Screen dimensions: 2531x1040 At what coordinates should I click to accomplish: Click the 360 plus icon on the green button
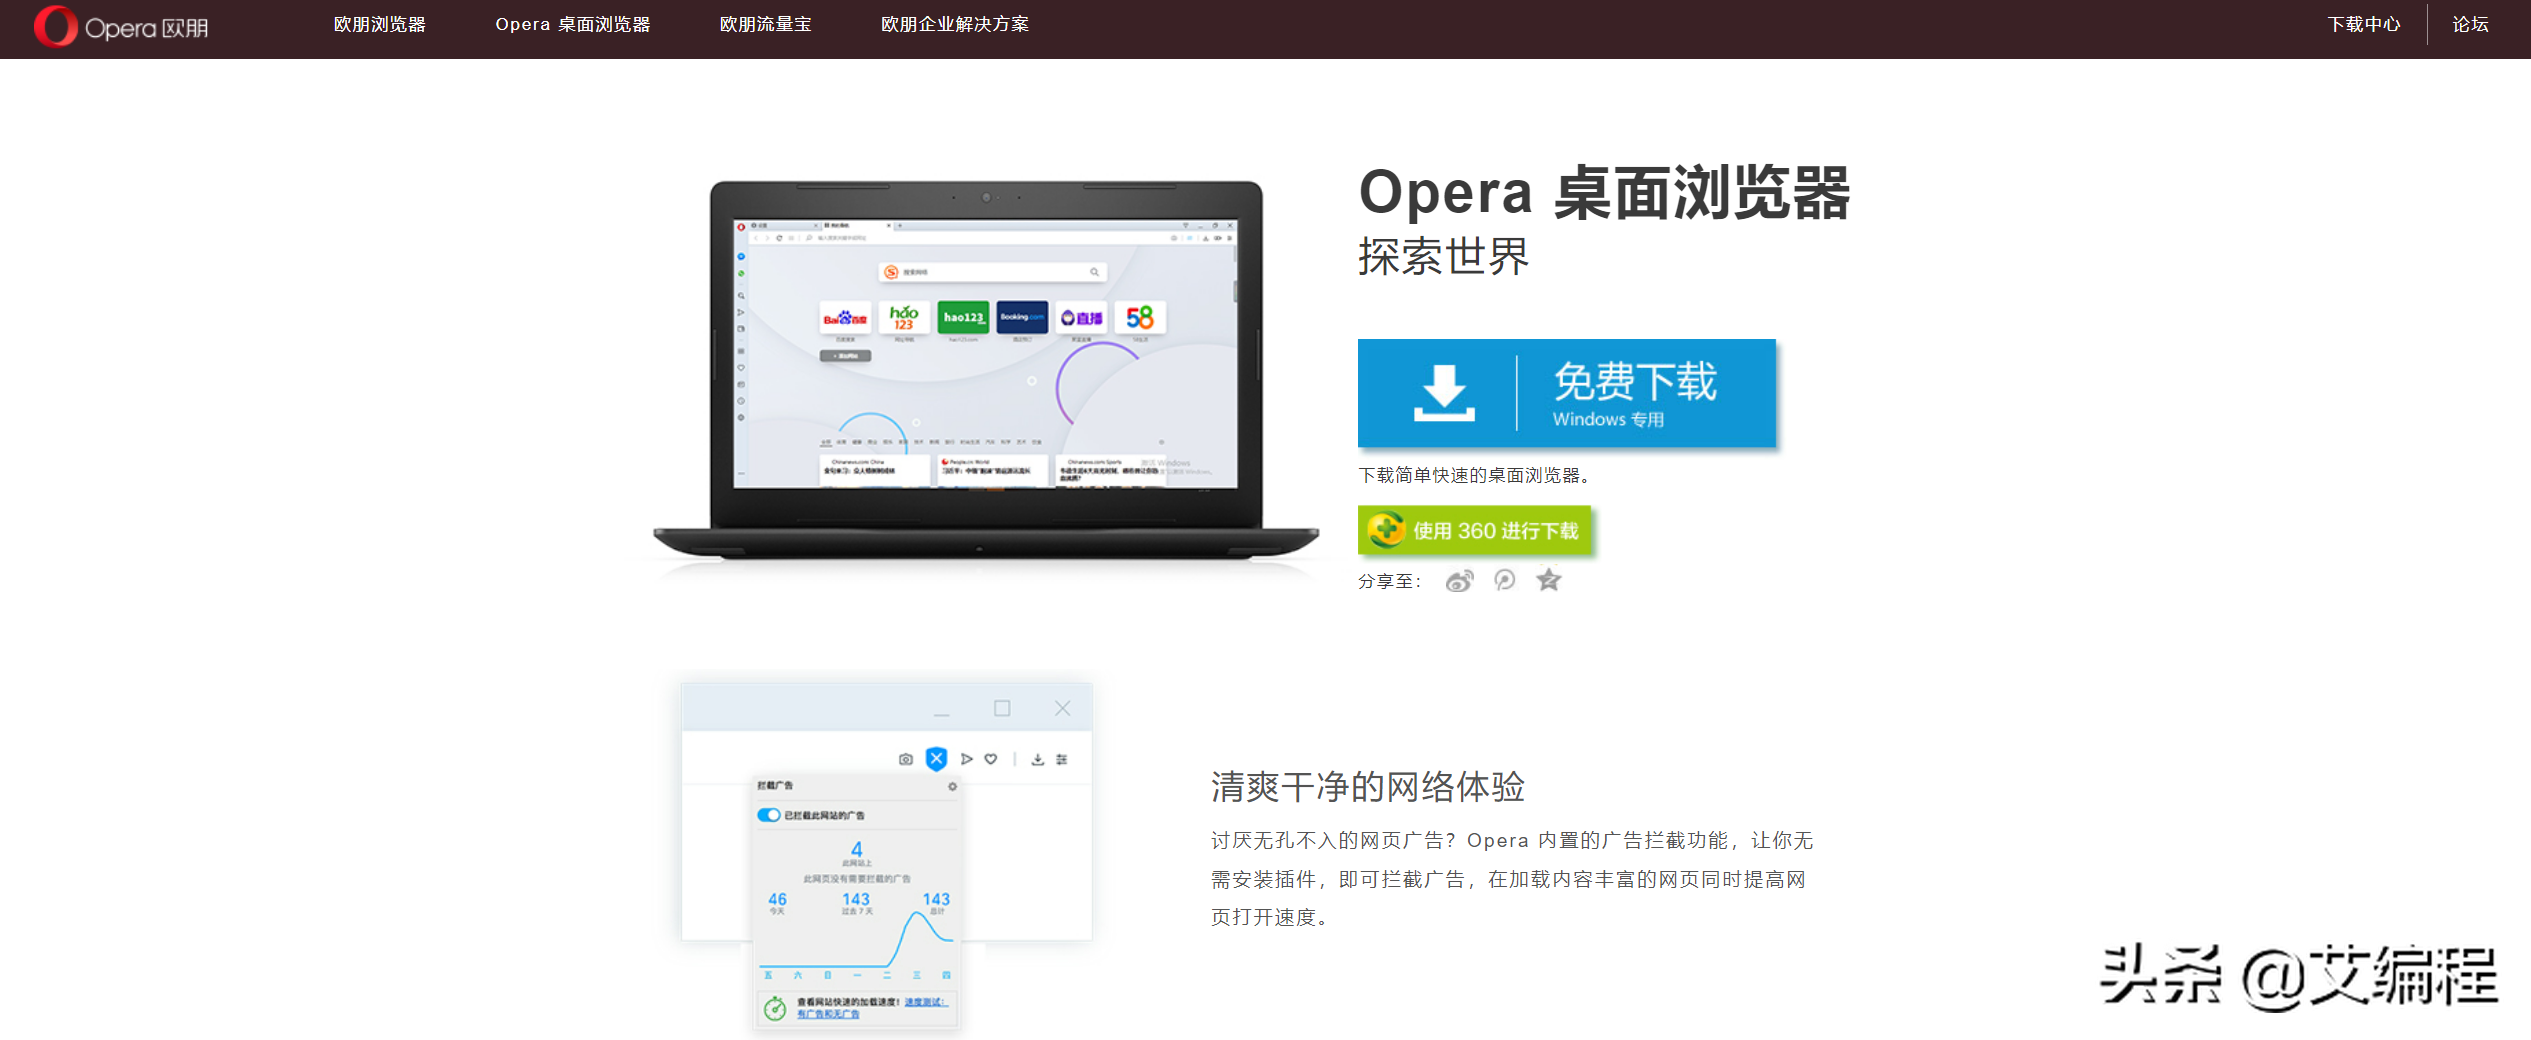(1387, 530)
